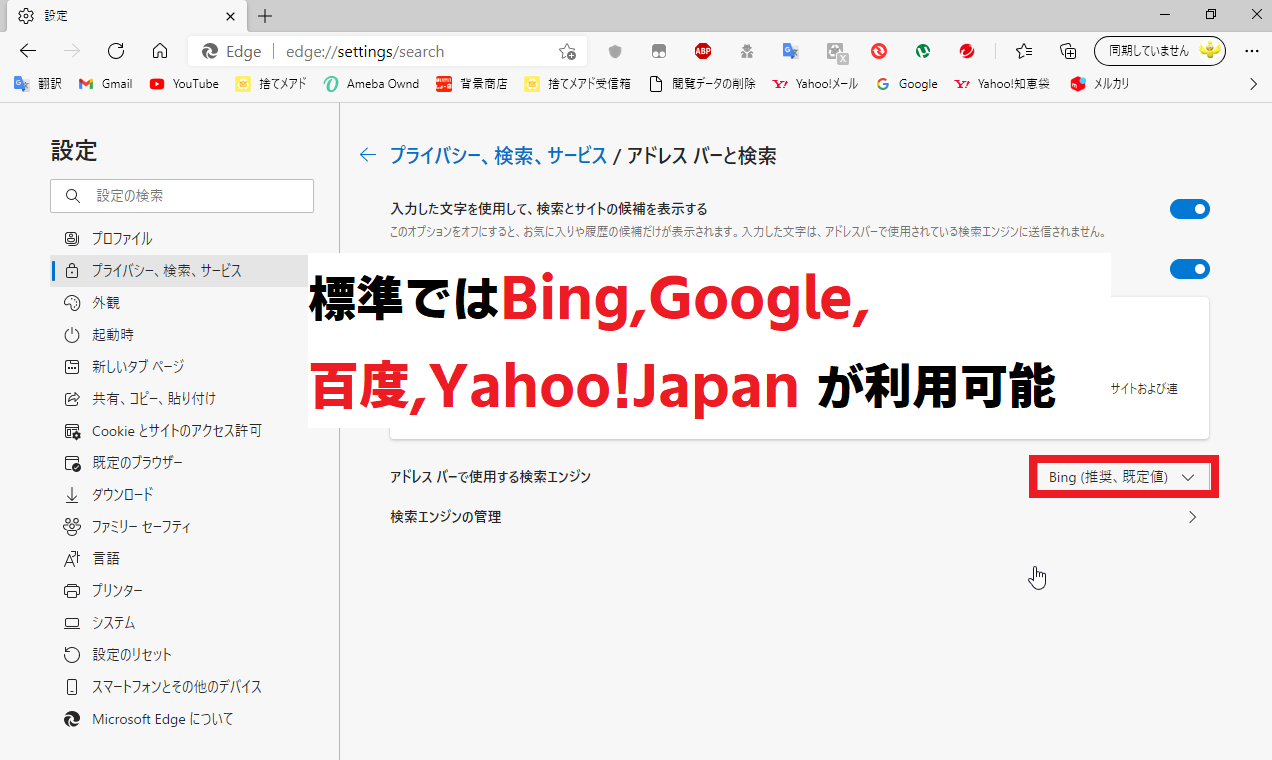Open the Collections toolbar icon

coord(1068,51)
